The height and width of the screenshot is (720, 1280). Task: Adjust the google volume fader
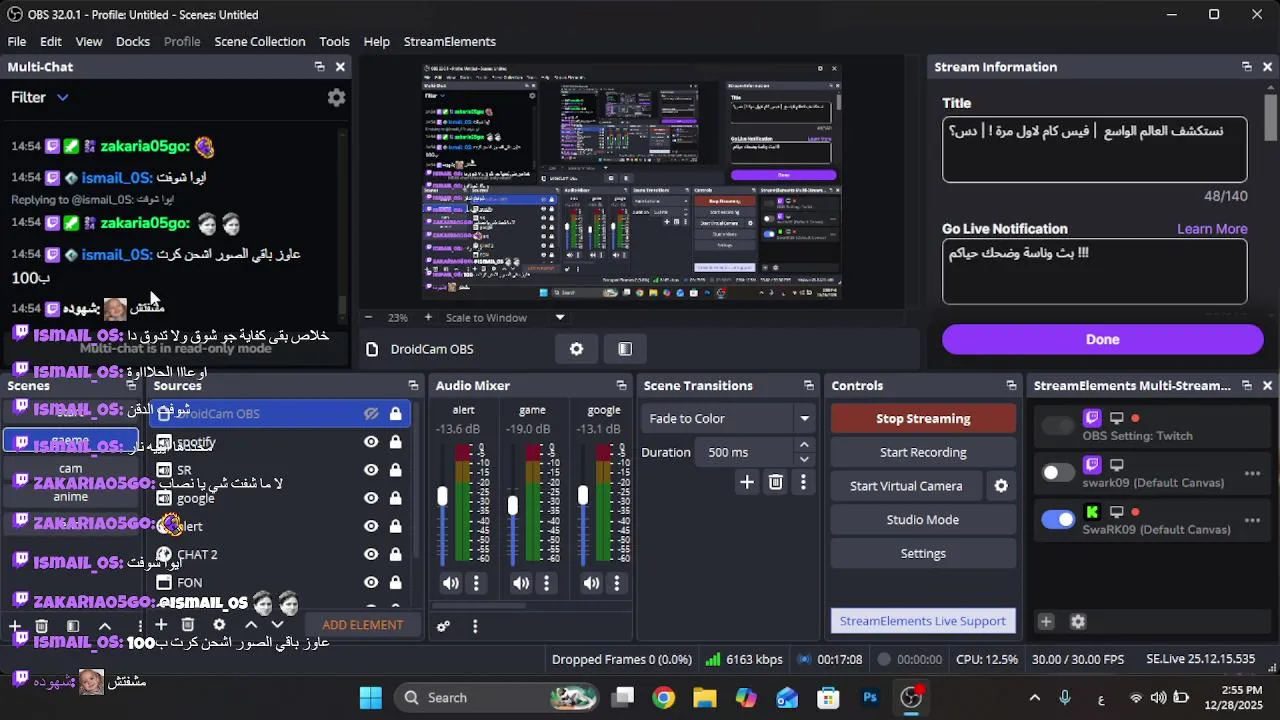pyautogui.click(x=583, y=495)
